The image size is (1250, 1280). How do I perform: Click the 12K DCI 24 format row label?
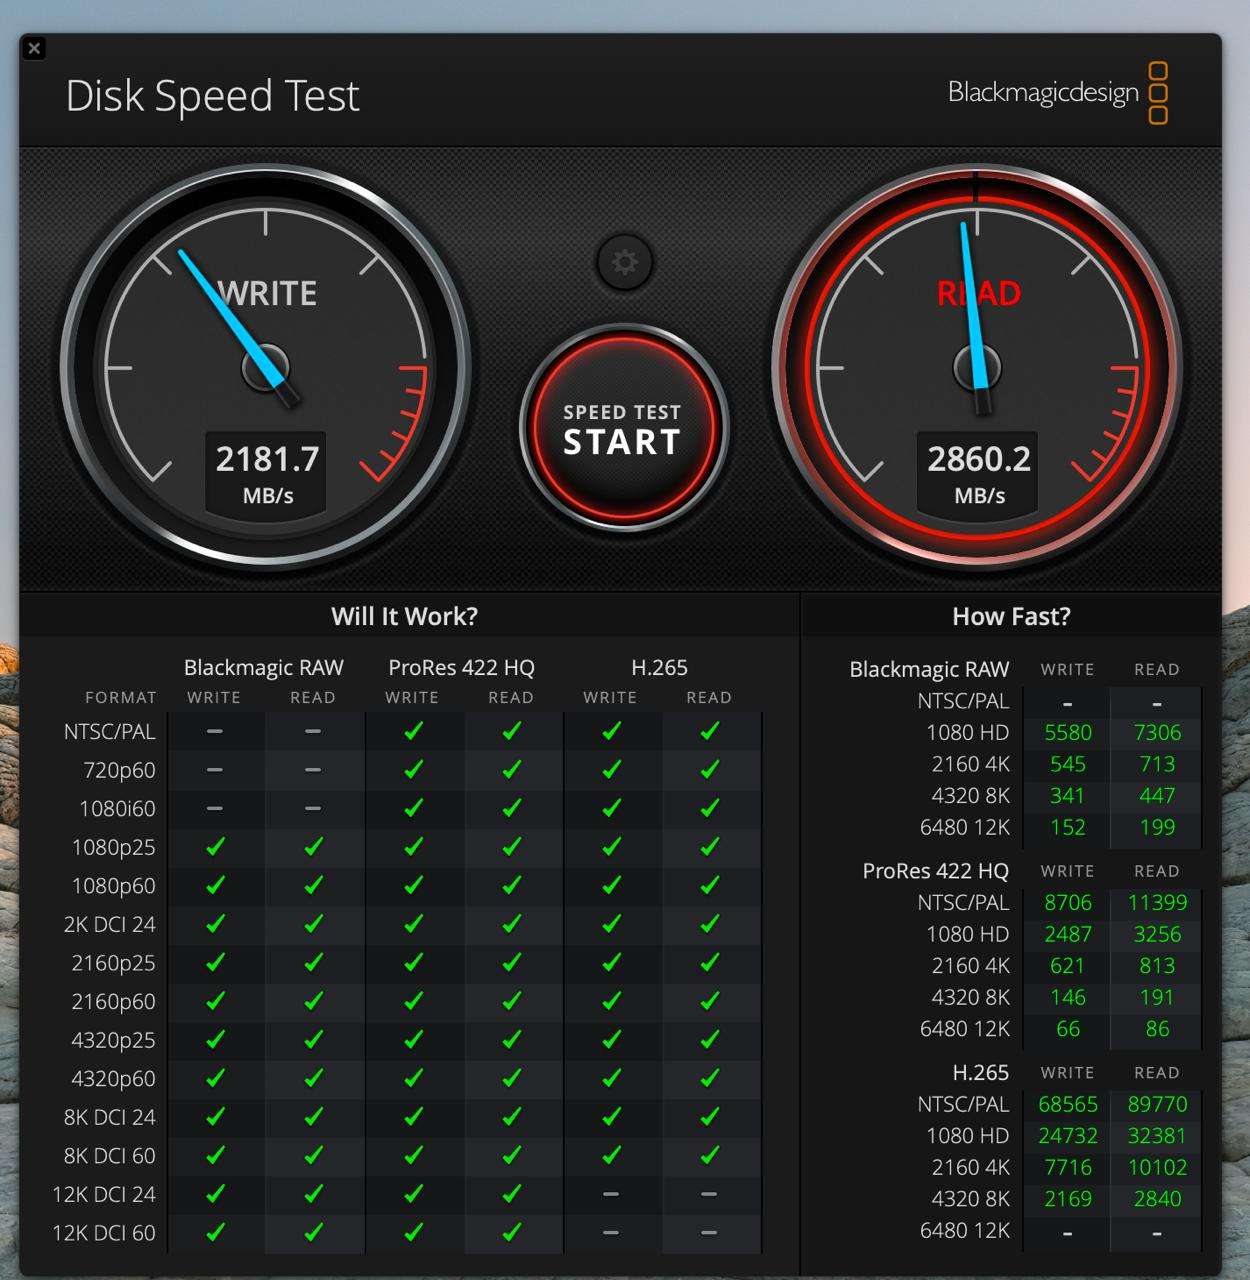[x=104, y=1194]
